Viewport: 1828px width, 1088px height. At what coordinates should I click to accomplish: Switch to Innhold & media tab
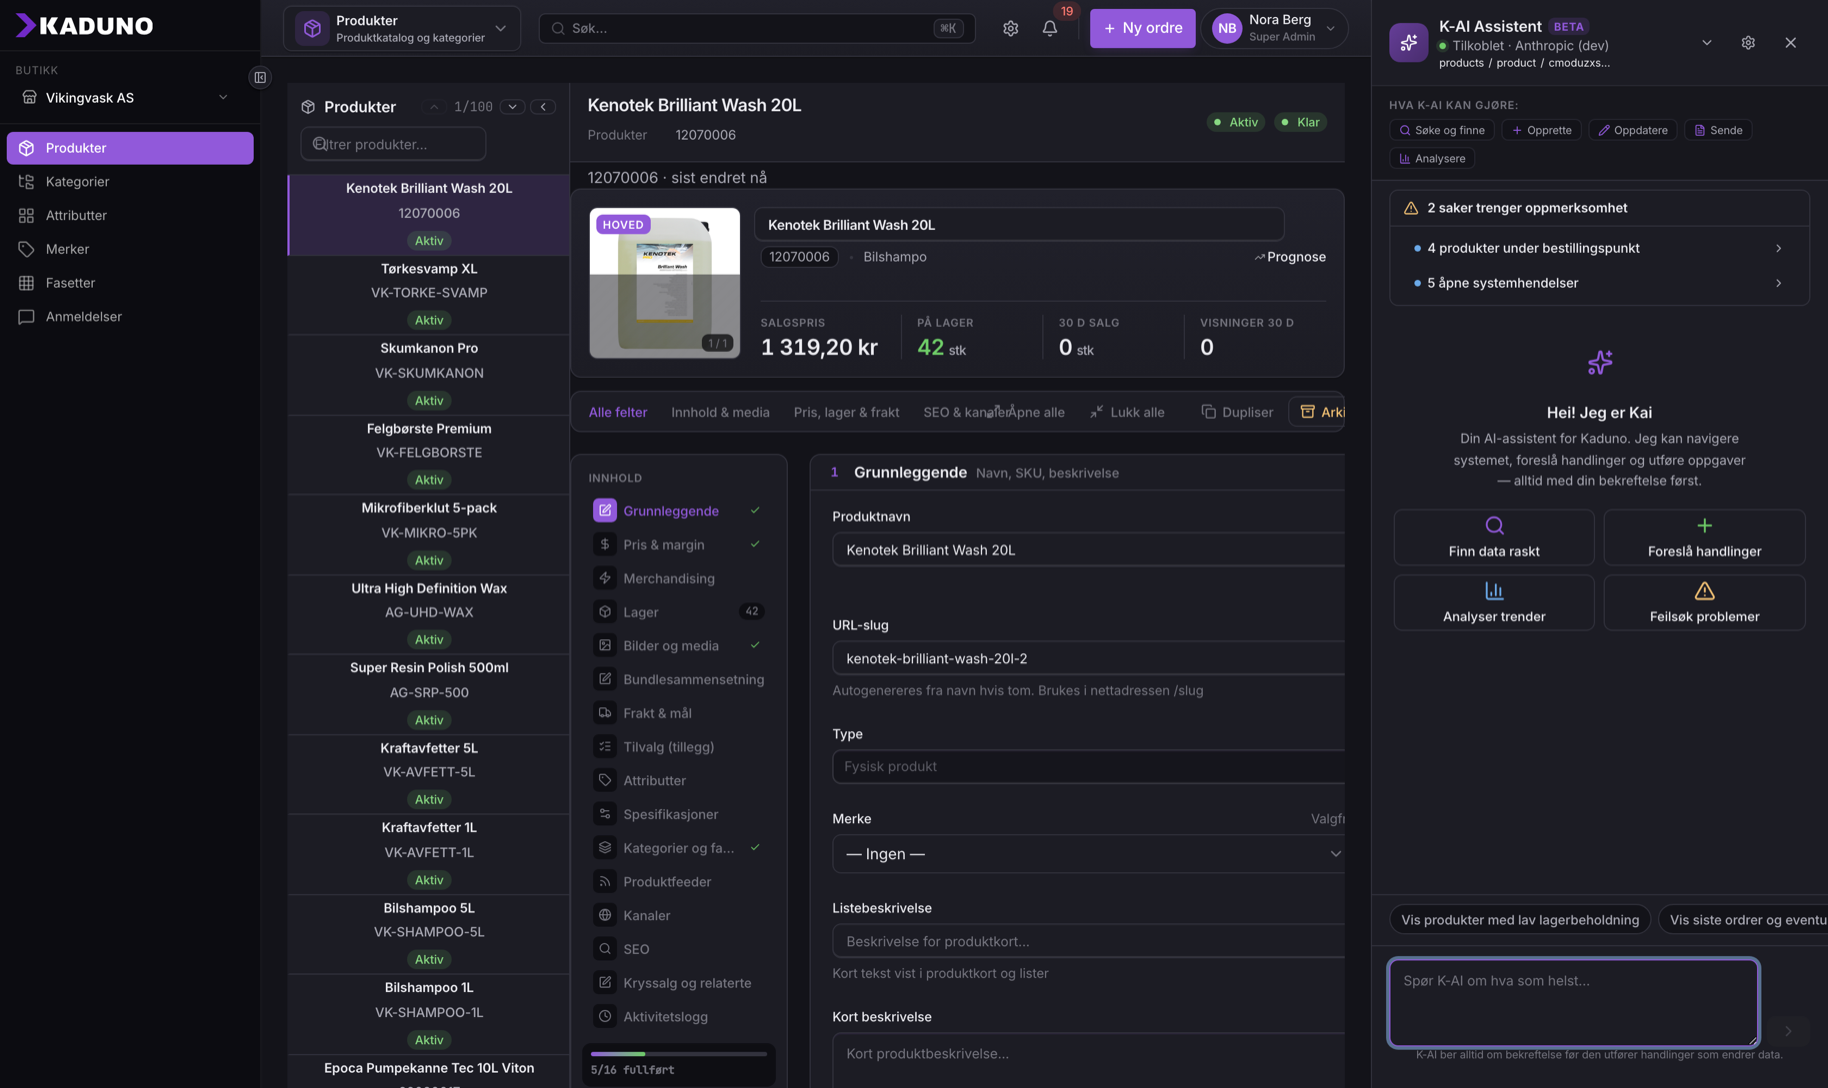(x=720, y=412)
